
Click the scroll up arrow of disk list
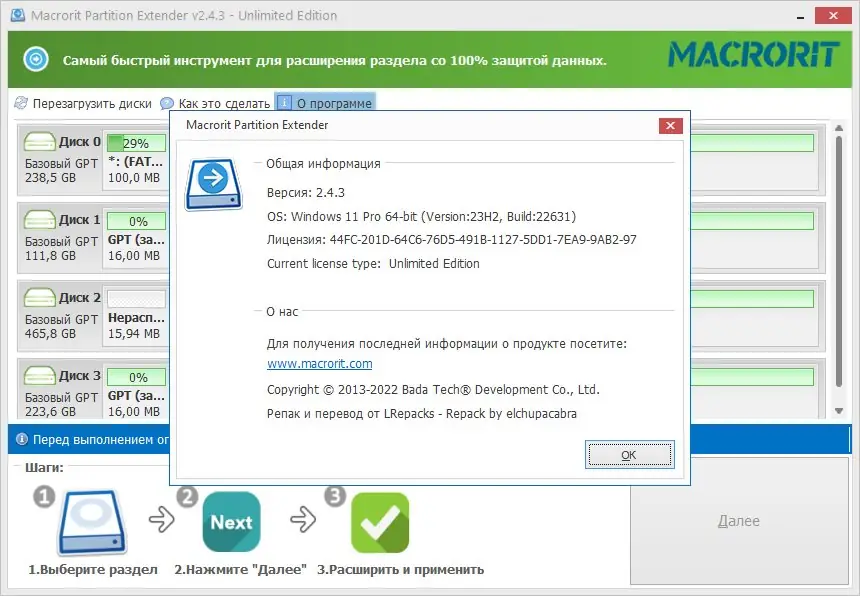(839, 128)
